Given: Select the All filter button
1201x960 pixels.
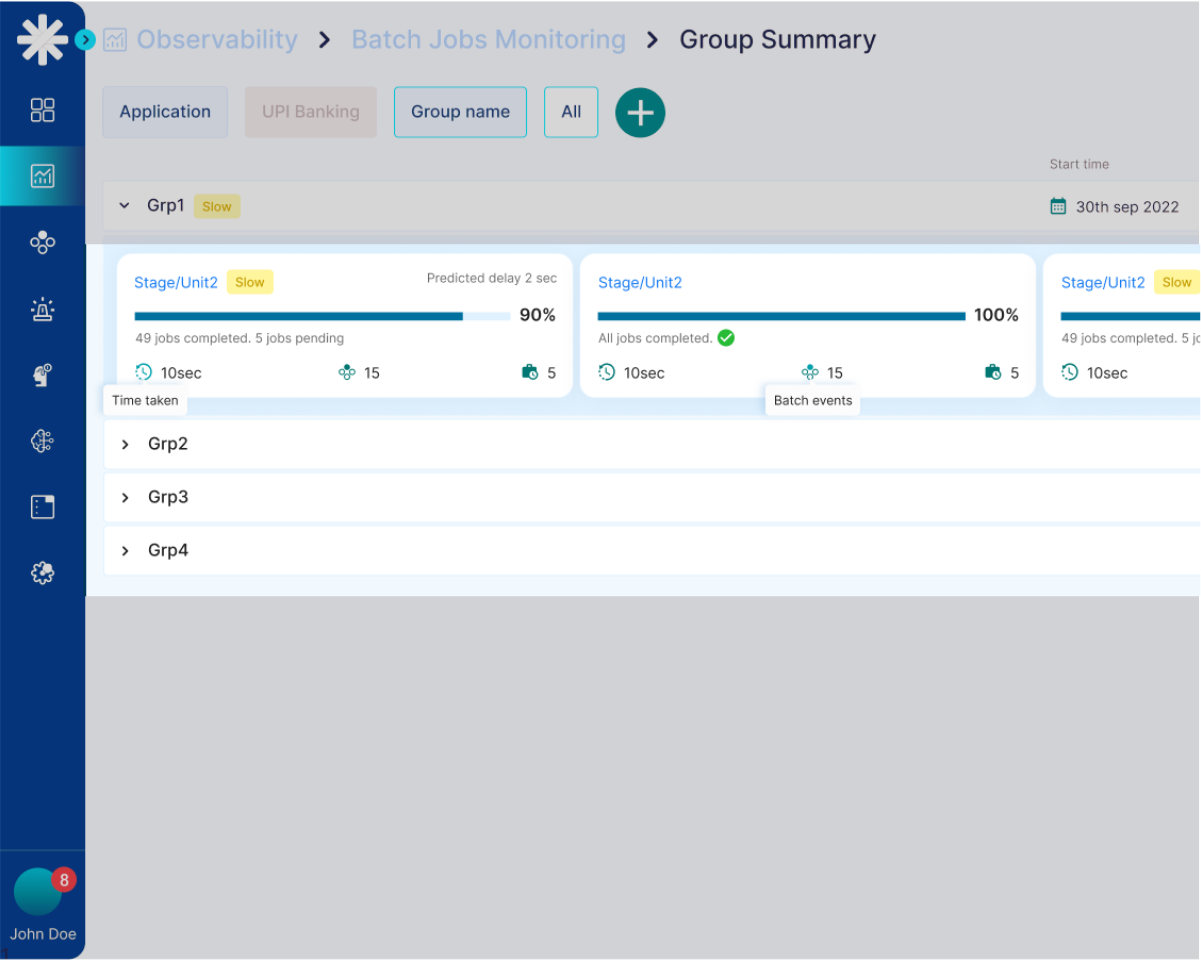Looking at the screenshot, I should click(x=571, y=112).
